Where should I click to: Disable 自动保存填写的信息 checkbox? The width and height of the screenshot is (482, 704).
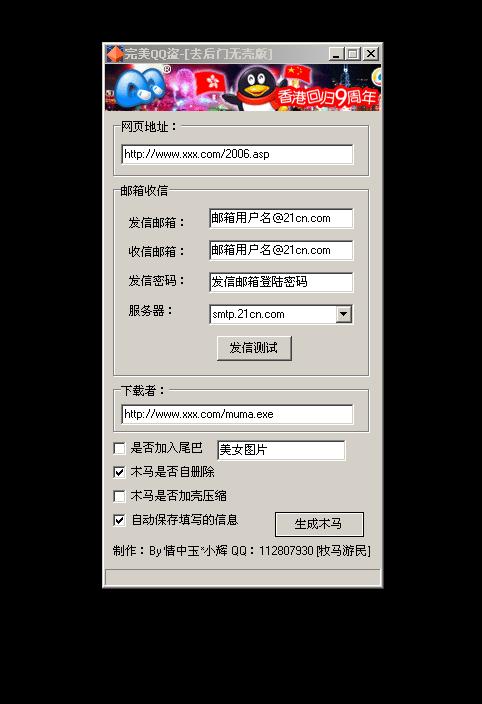[x=119, y=520]
